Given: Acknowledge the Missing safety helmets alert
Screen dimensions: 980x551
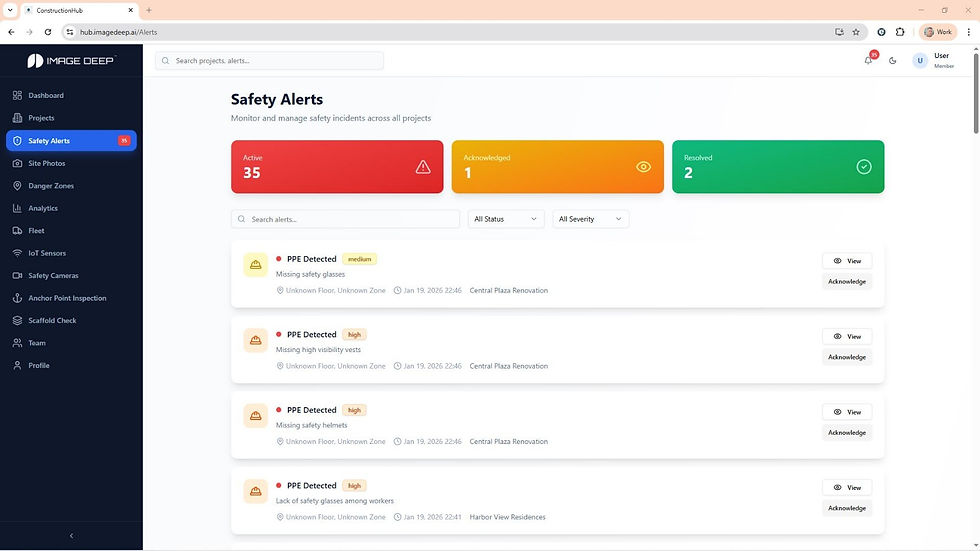Looking at the screenshot, I should point(847,433).
